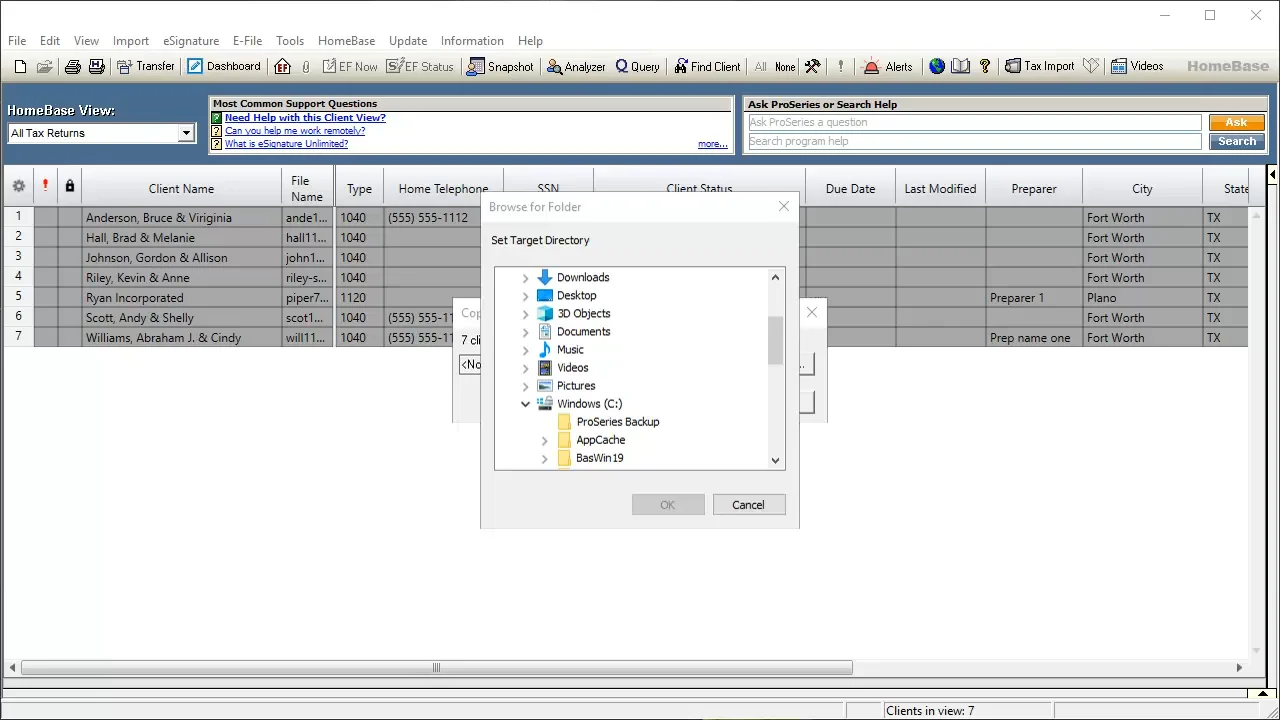Expand the Downloads folder node

(526, 278)
